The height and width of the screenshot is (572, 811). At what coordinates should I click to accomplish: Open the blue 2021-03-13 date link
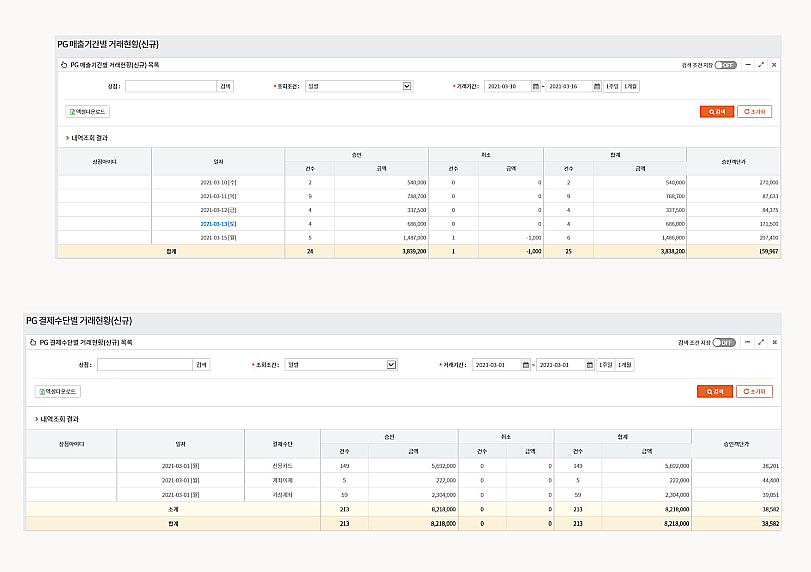point(218,224)
